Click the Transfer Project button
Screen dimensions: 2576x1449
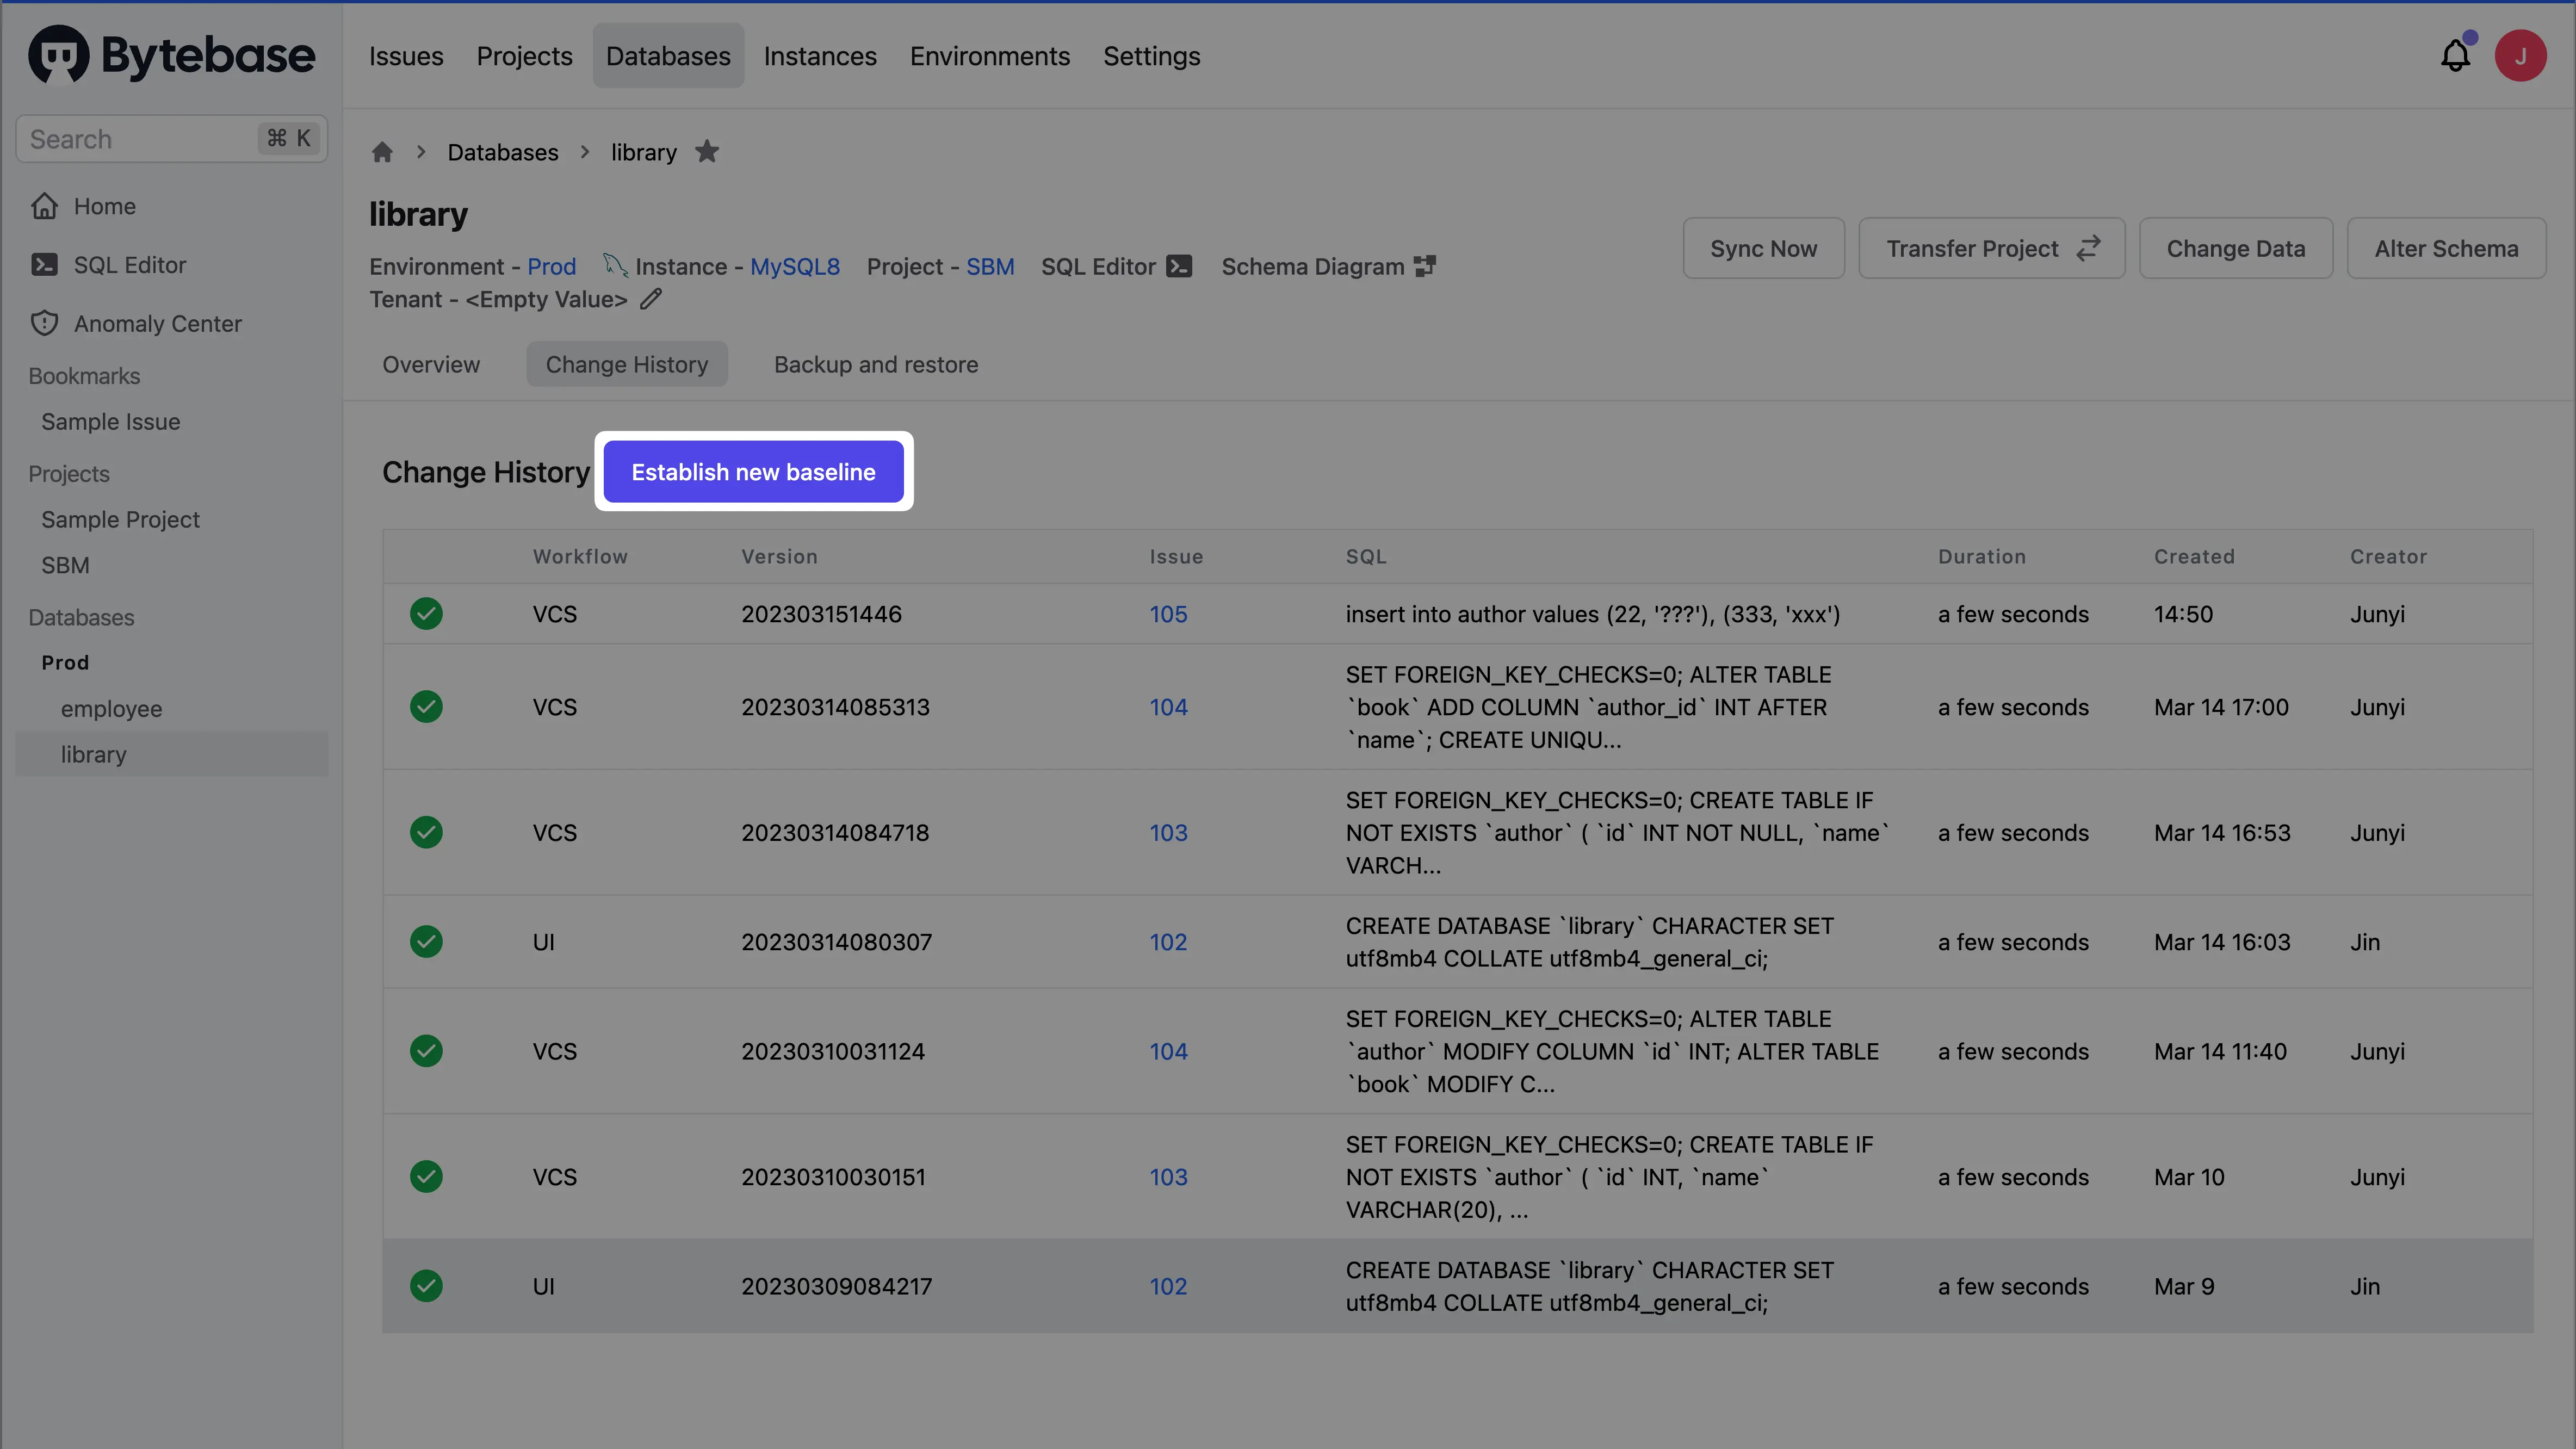point(1992,248)
